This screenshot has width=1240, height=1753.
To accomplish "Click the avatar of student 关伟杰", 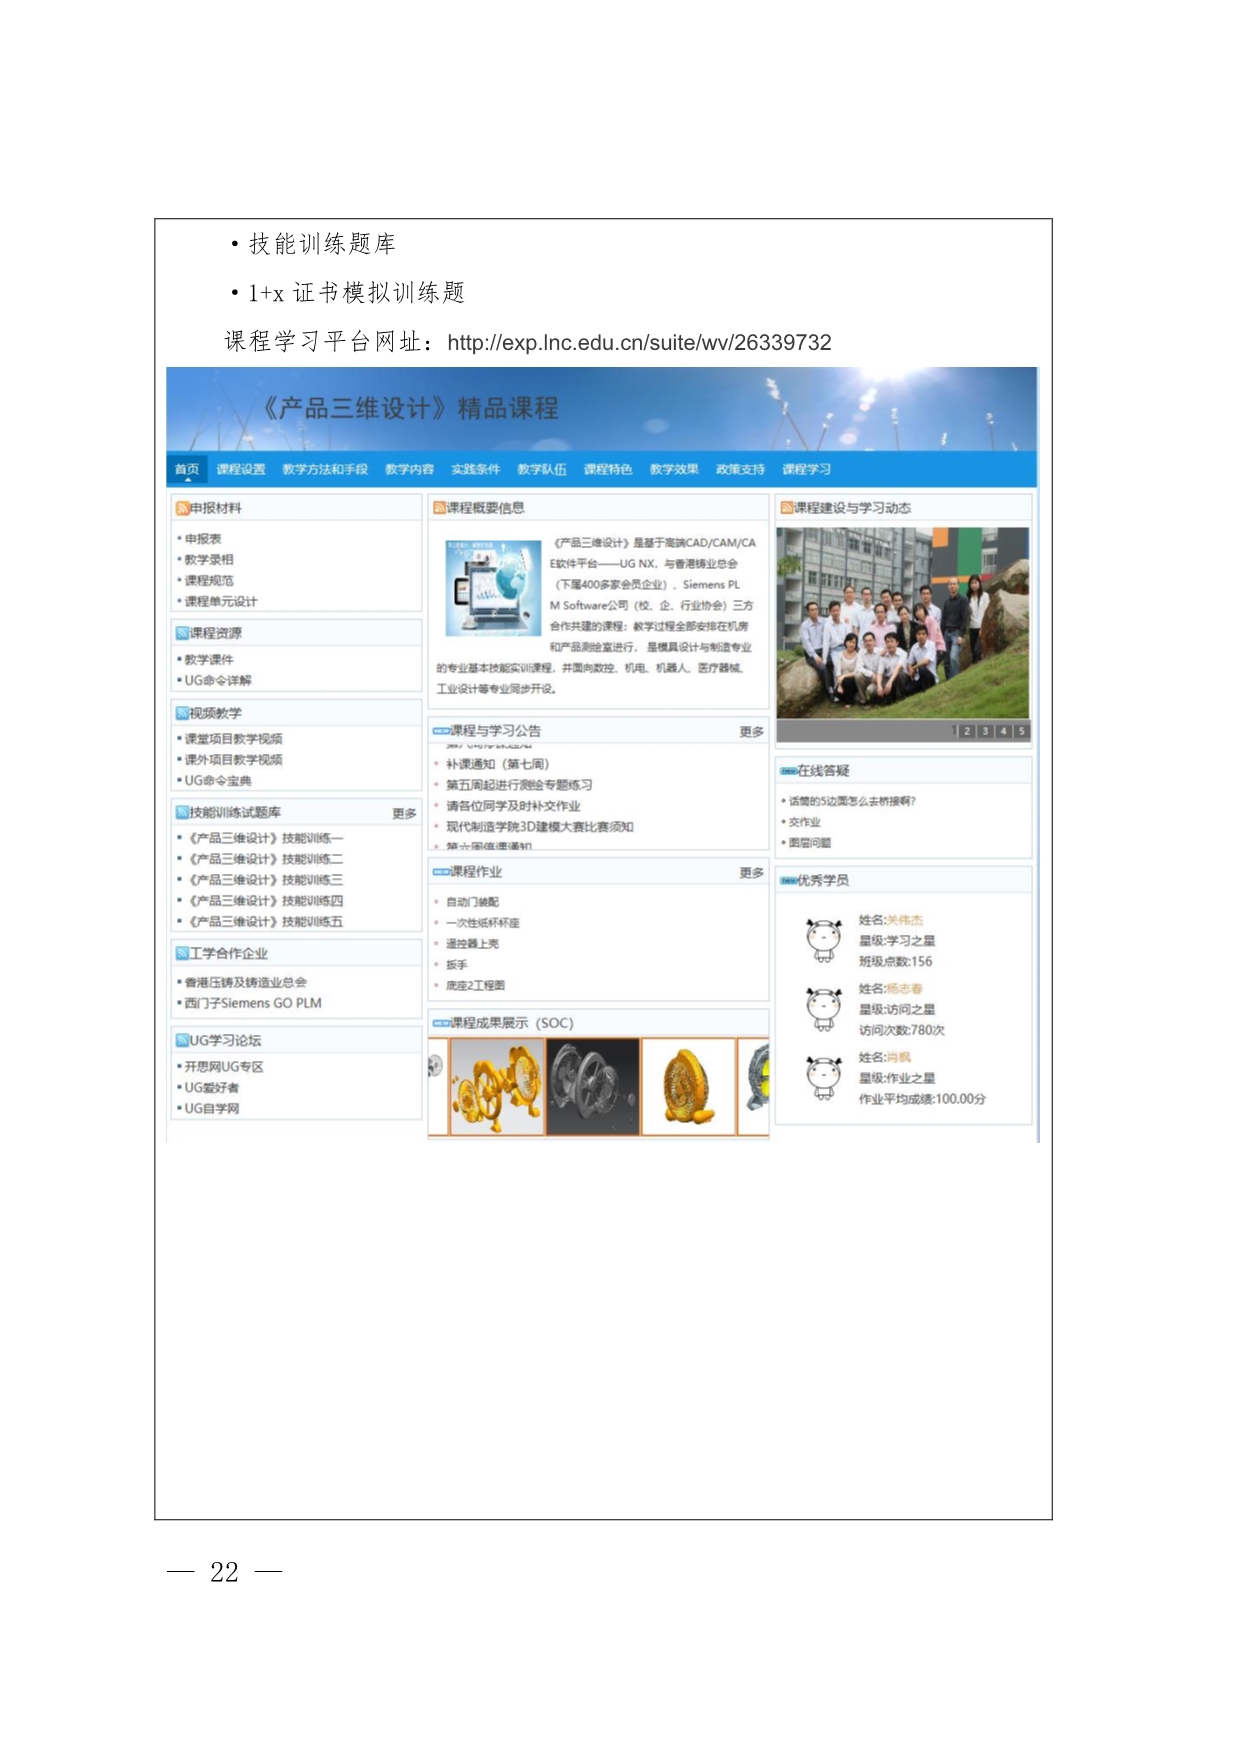I will tap(824, 940).
